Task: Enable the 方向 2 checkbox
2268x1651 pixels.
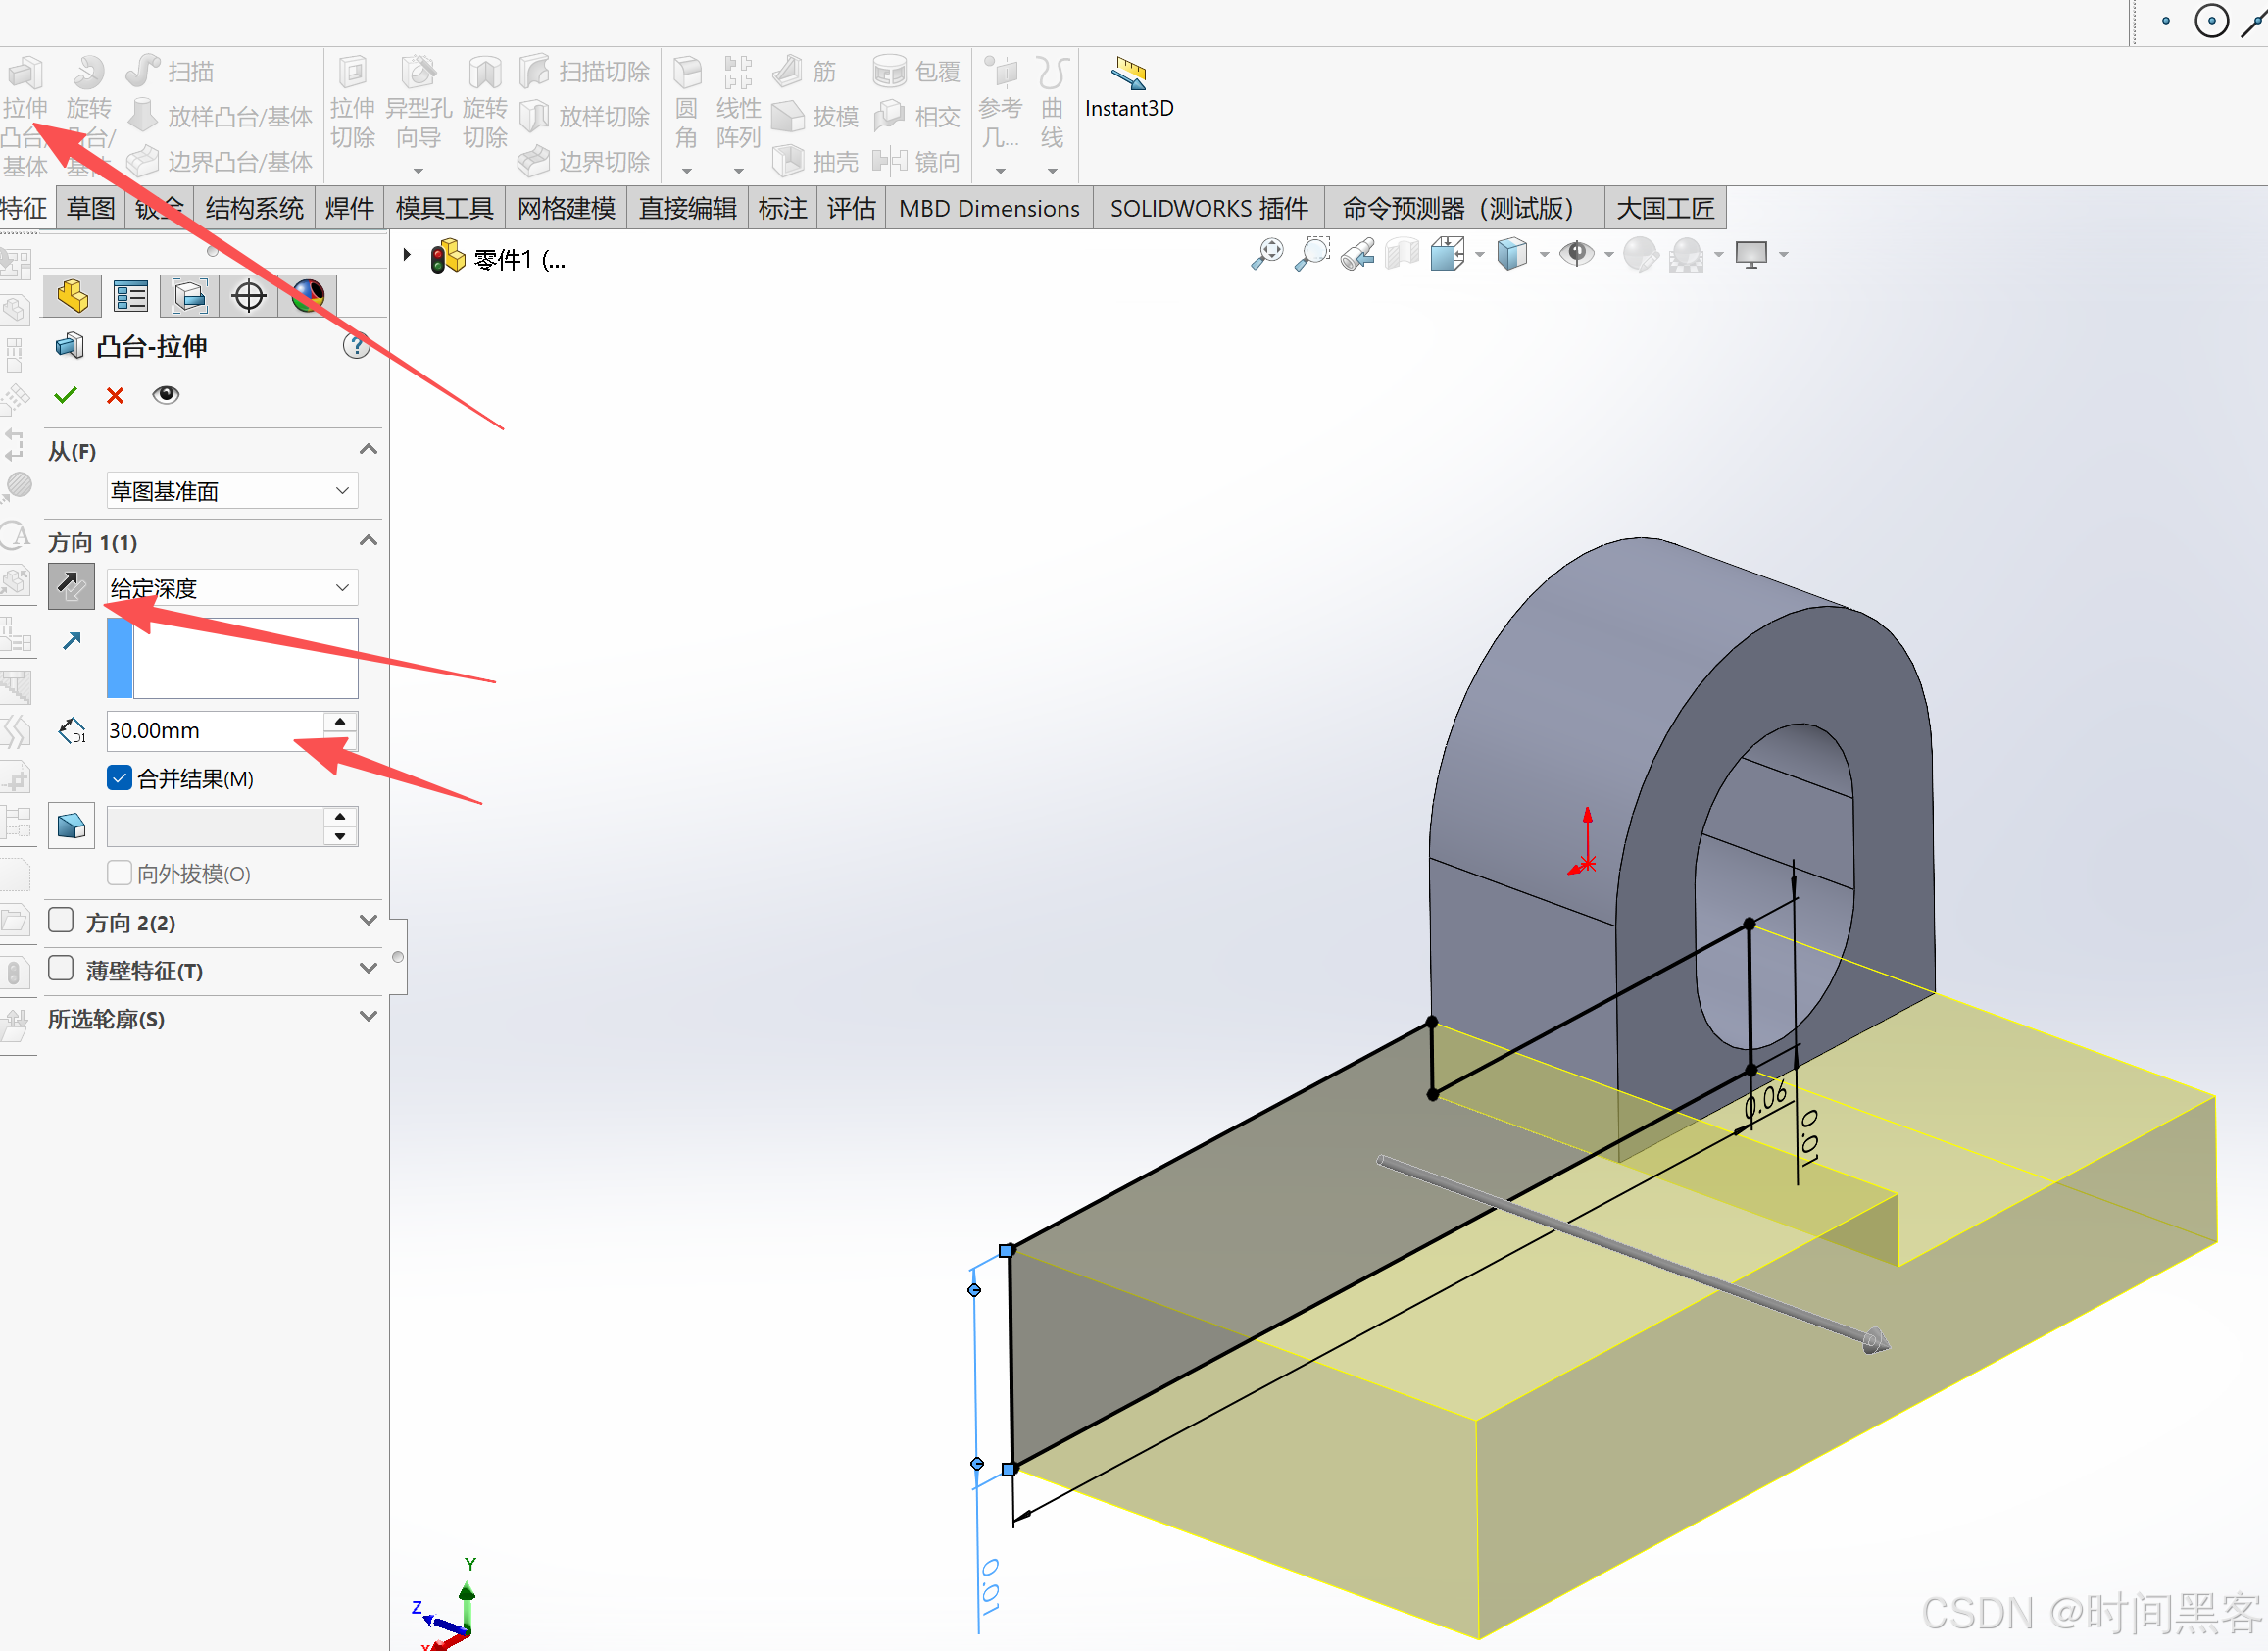Action: click(61, 921)
